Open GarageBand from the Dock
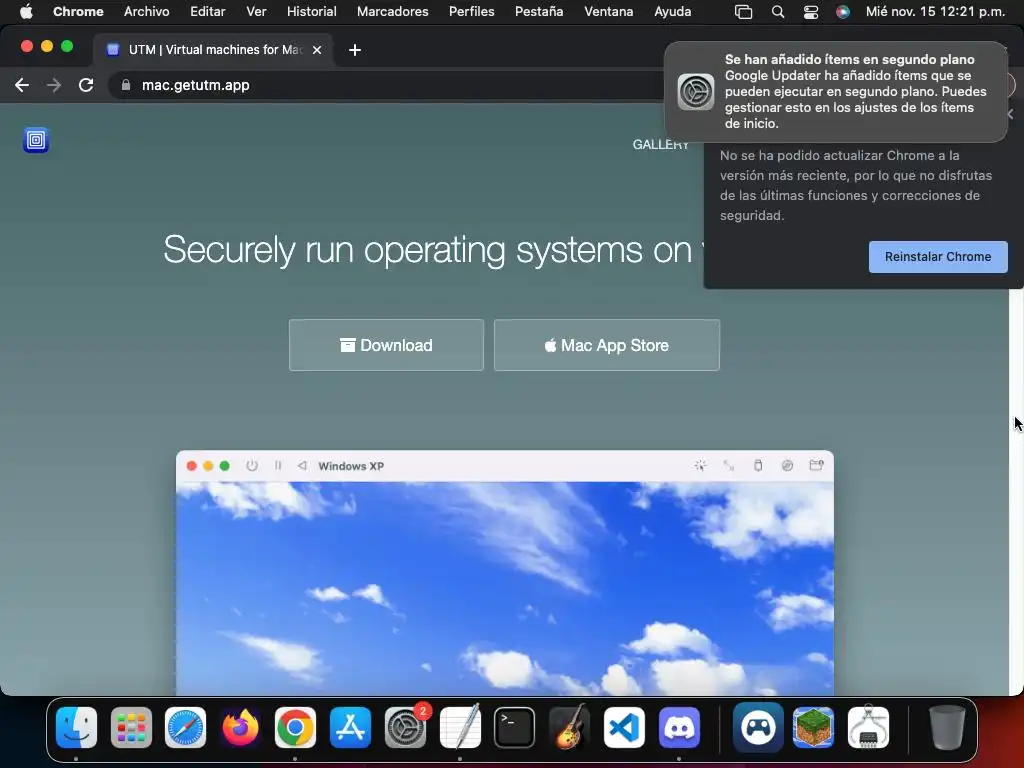The image size is (1024, 768). (569, 727)
